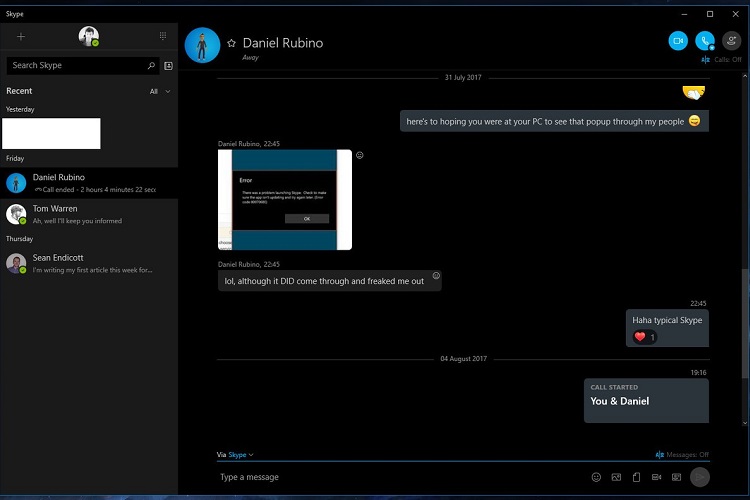The width and height of the screenshot is (750, 500).
Task: Open Daniel Rubino's header profile picture
Action: pyautogui.click(x=202, y=45)
